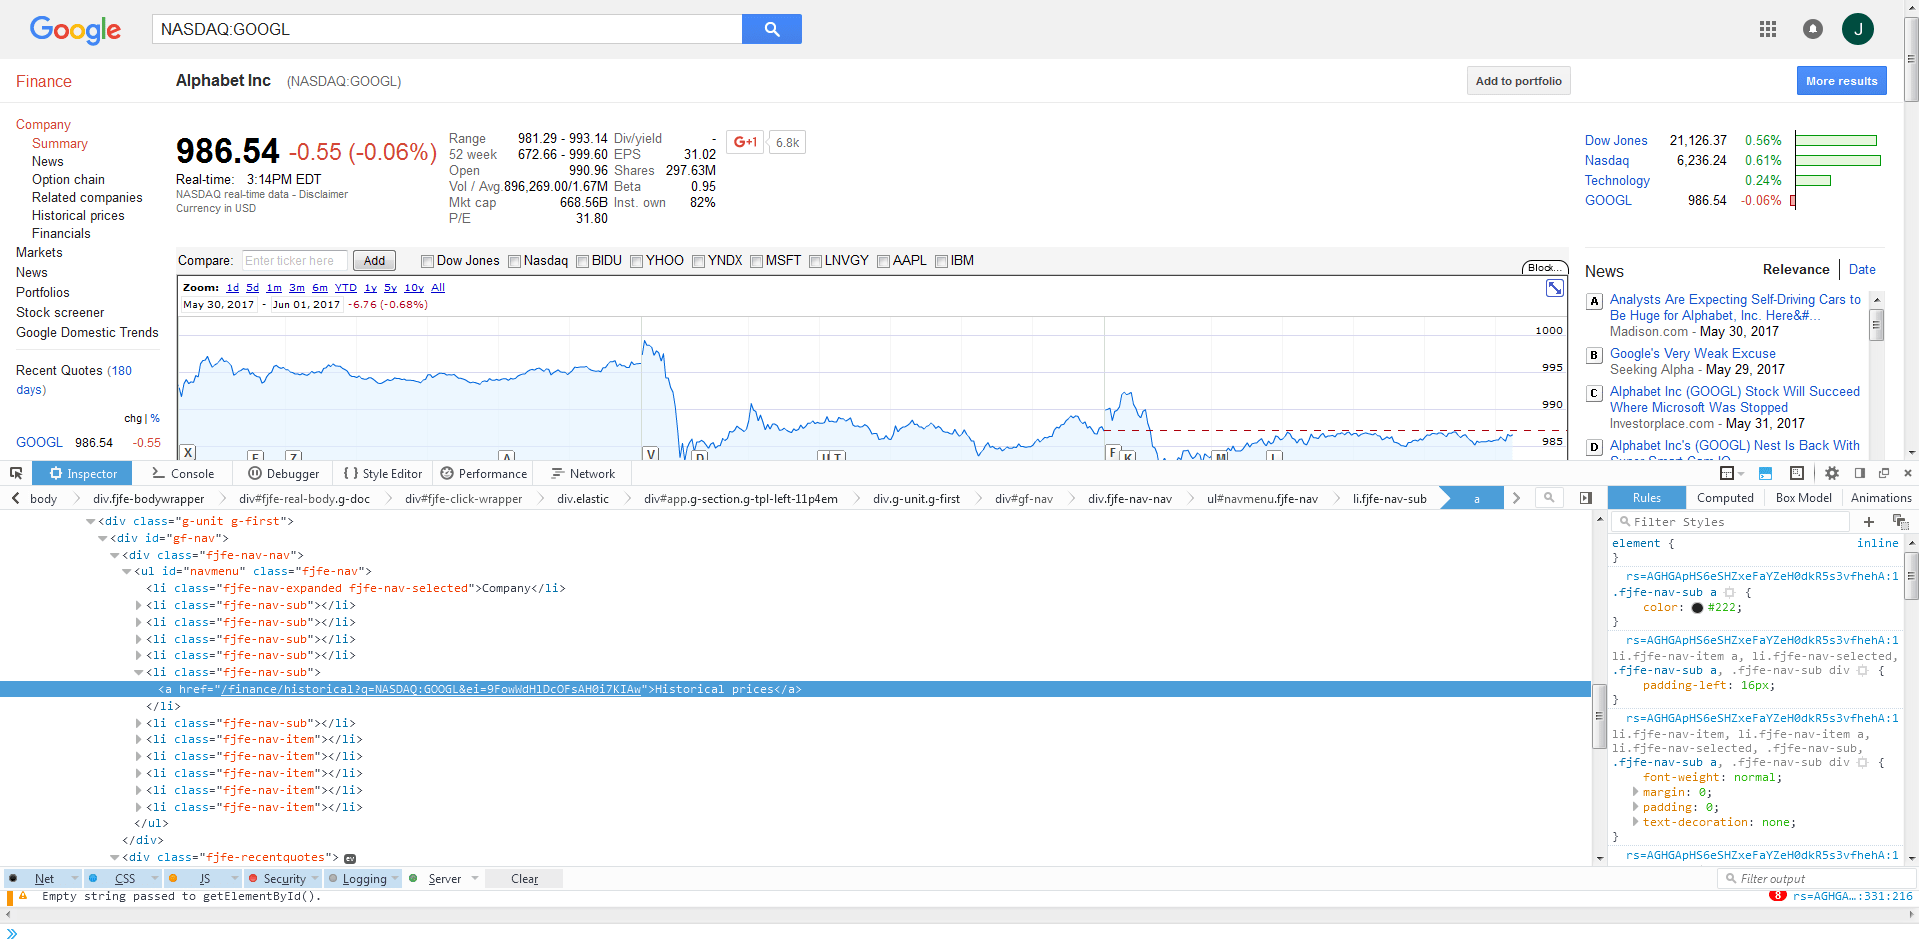Expand the stock chart to full size

coord(1555,288)
